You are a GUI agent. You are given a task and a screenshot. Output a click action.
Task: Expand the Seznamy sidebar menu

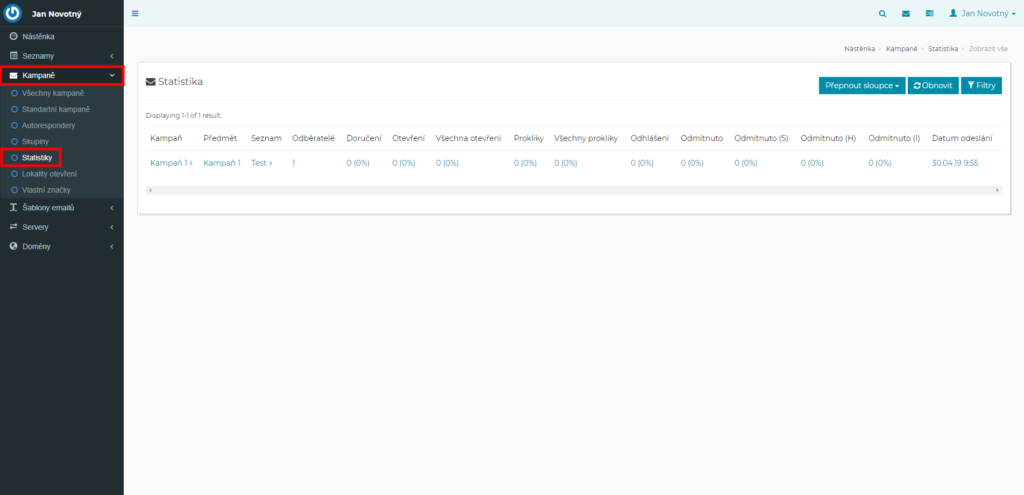61,56
